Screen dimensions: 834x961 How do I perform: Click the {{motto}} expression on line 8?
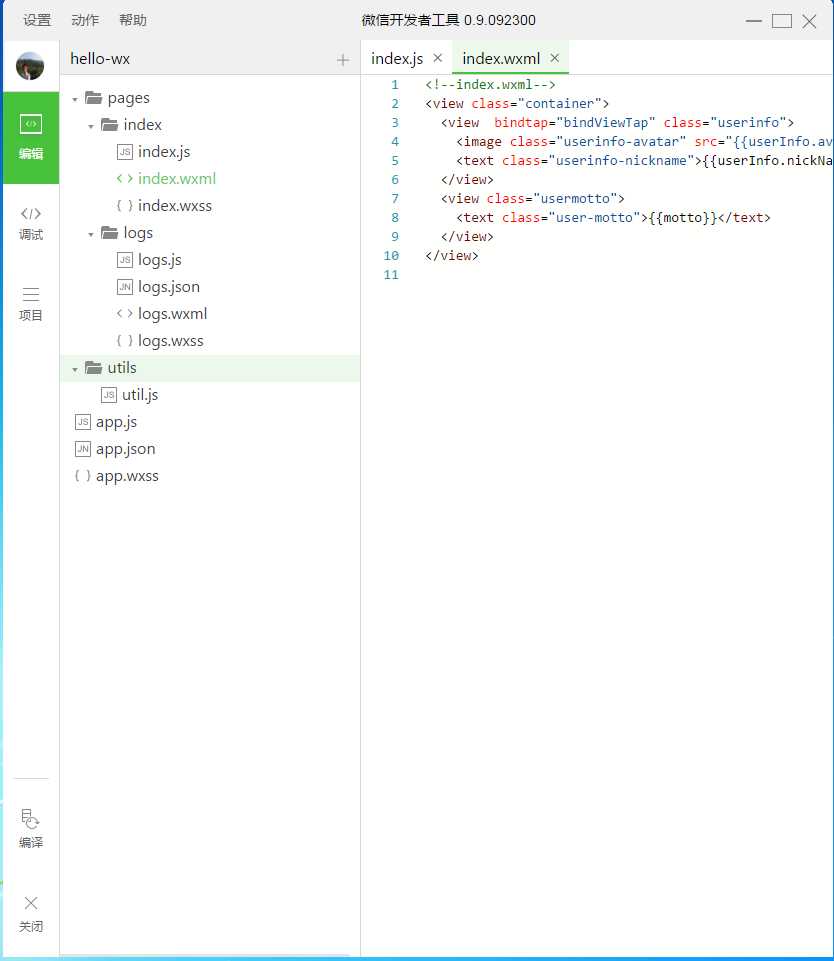pyautogui.click(x=683, y=218)
